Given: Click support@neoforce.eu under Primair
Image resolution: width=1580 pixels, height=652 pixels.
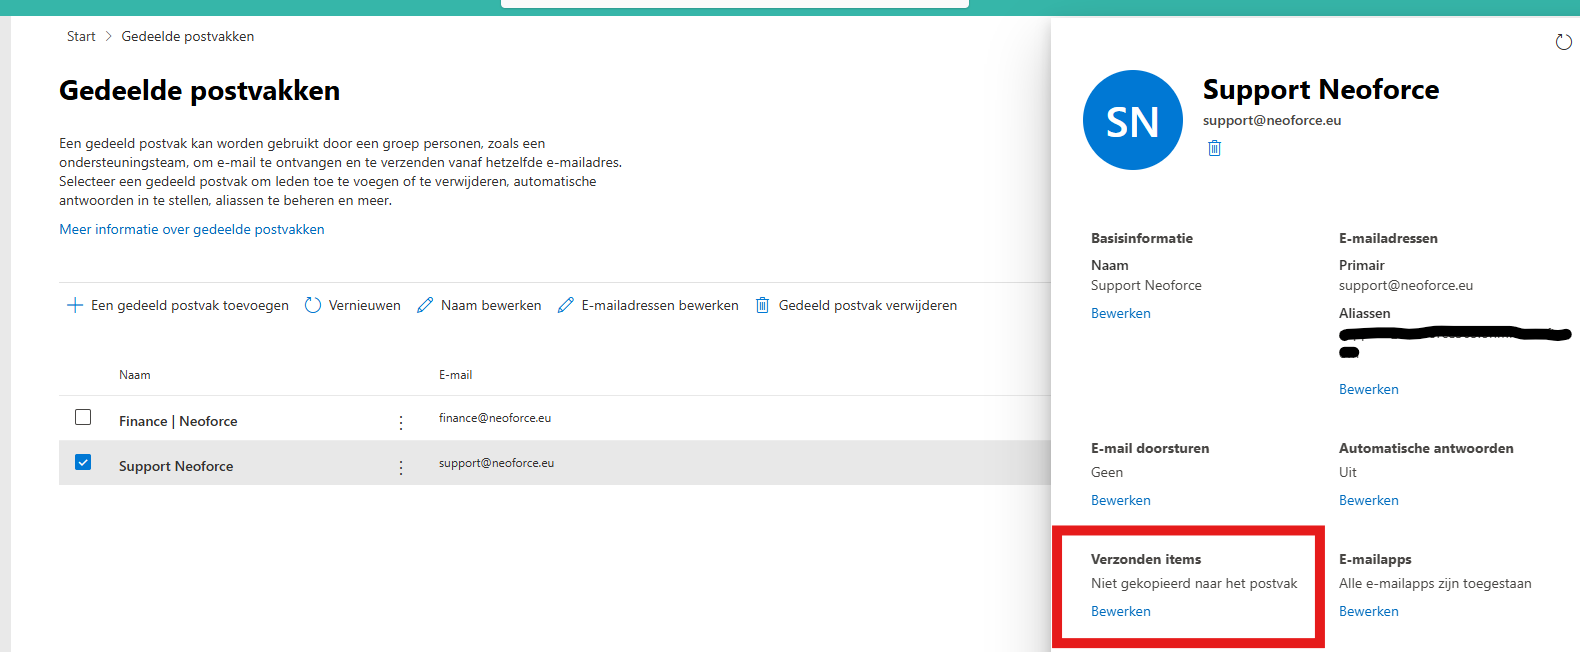Looking at the screenshot, I should [x=1406, y=285].
